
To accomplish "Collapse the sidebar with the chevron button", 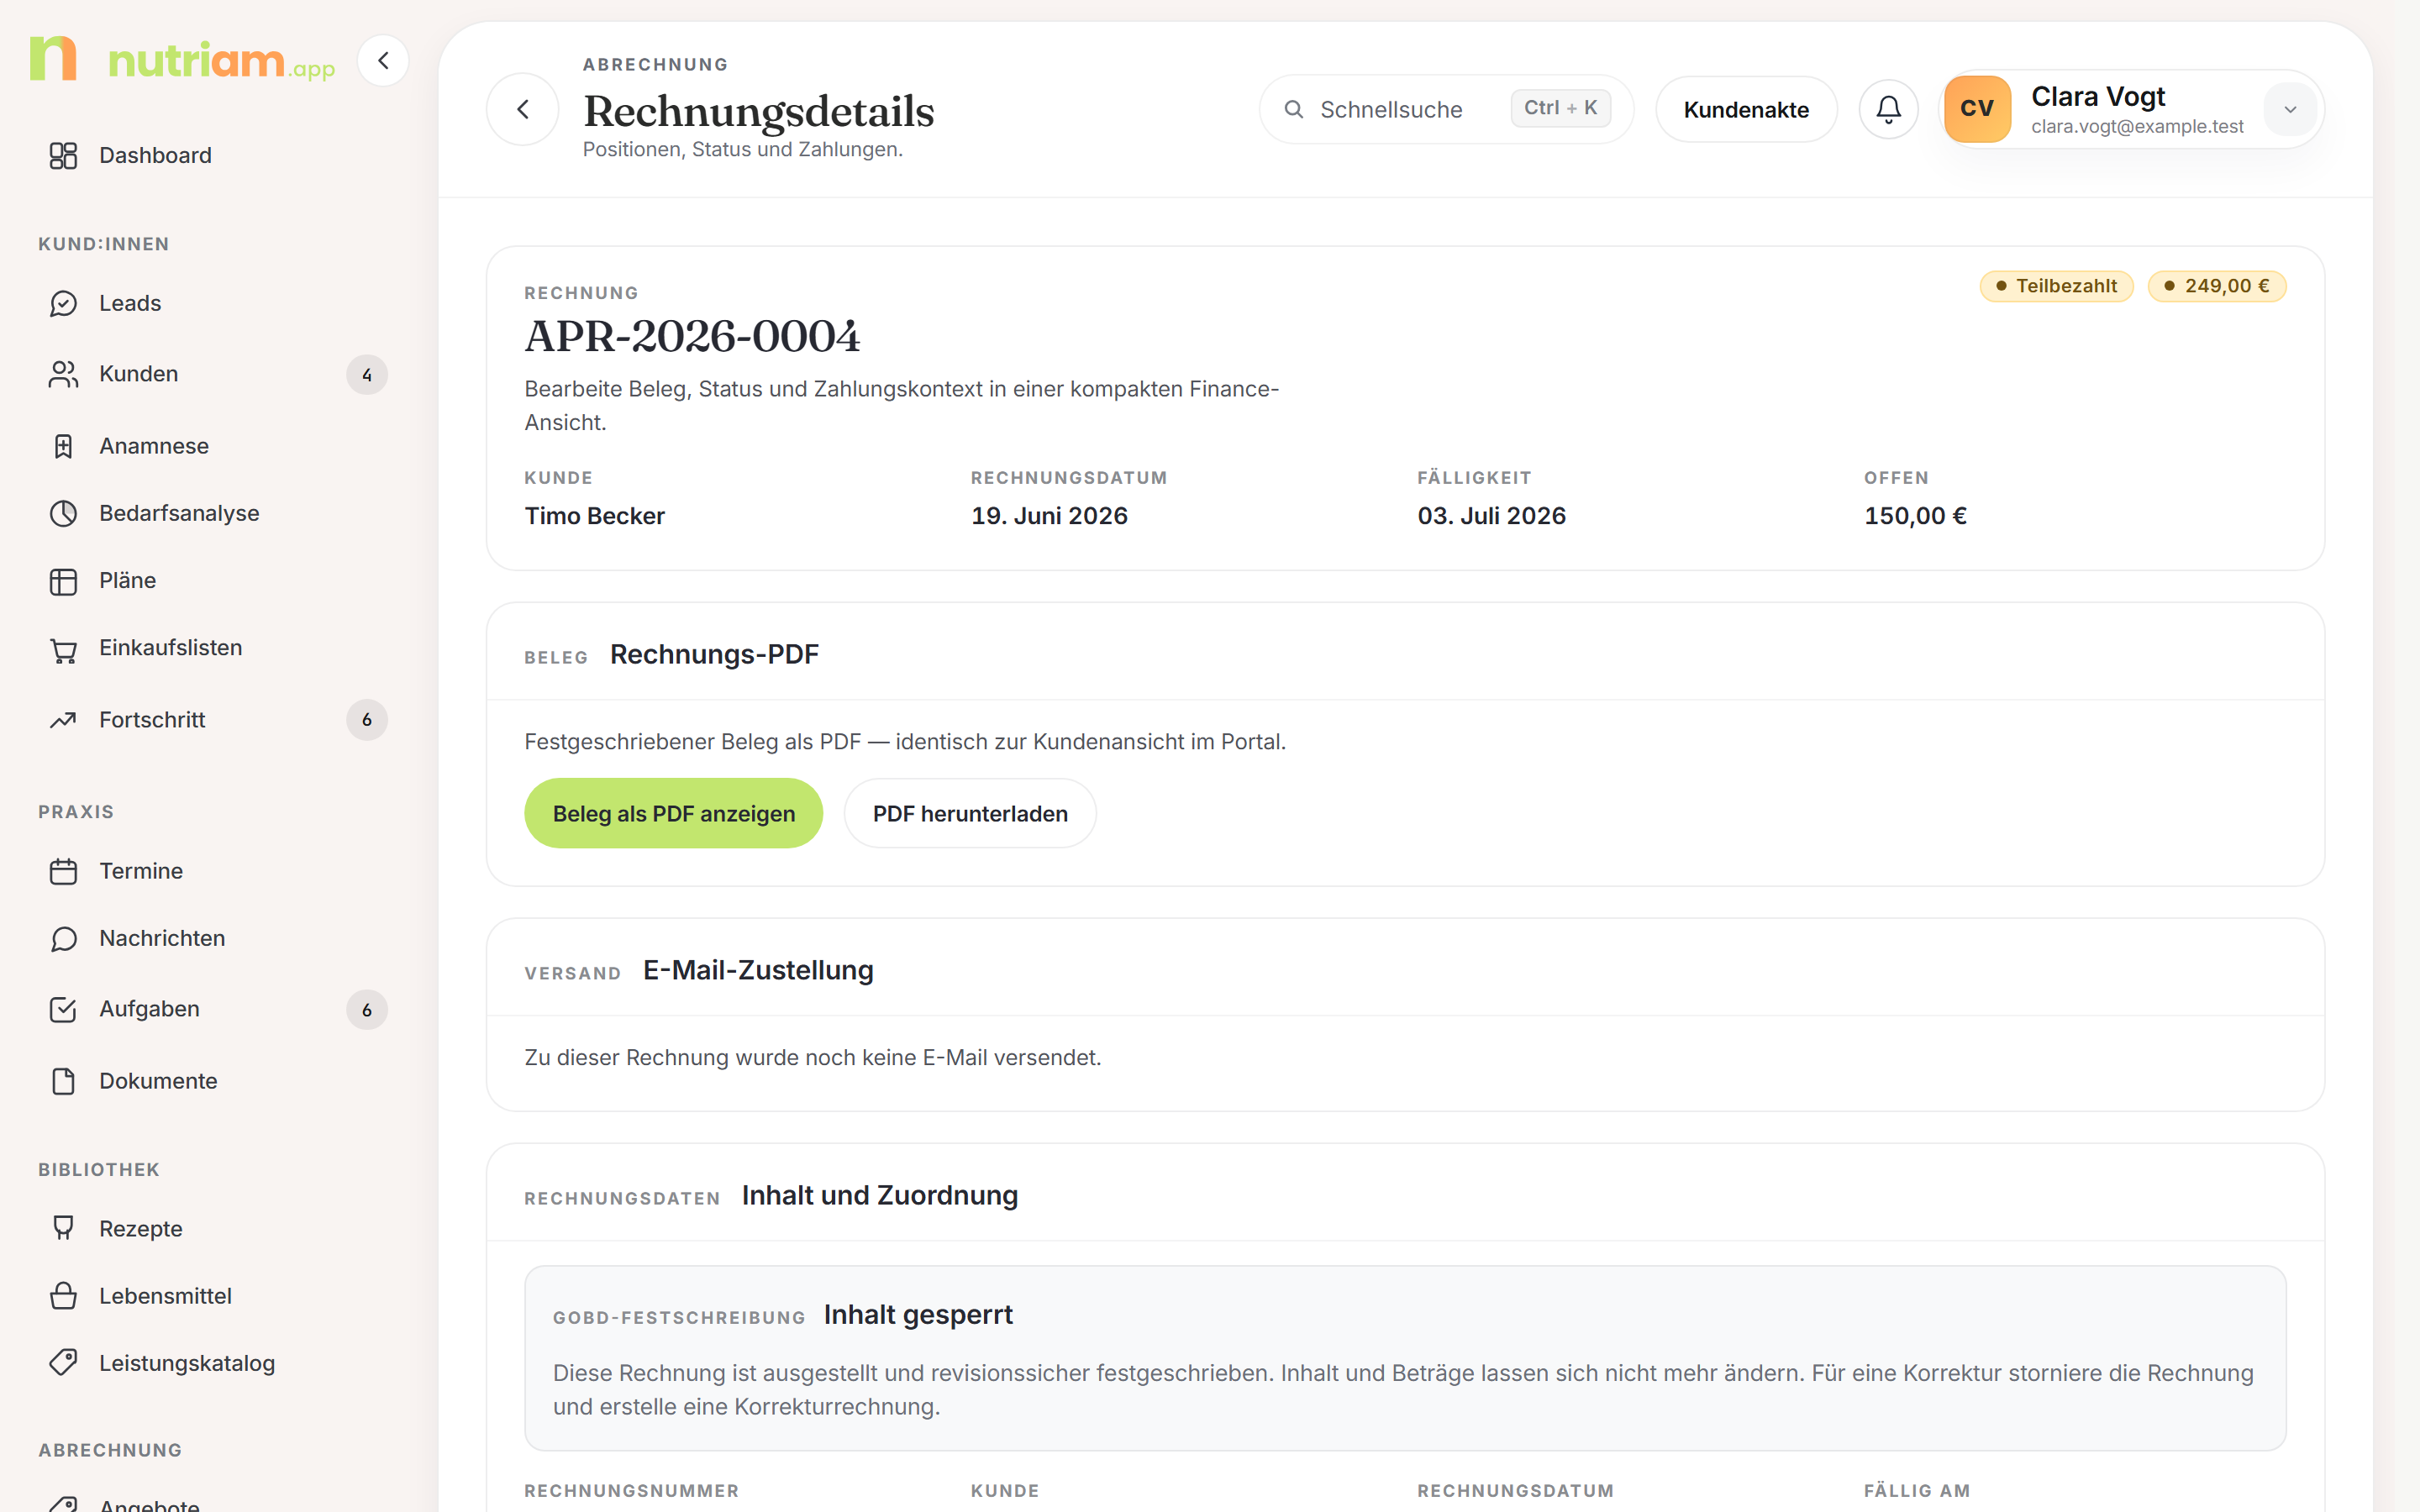I will (383, 61).
